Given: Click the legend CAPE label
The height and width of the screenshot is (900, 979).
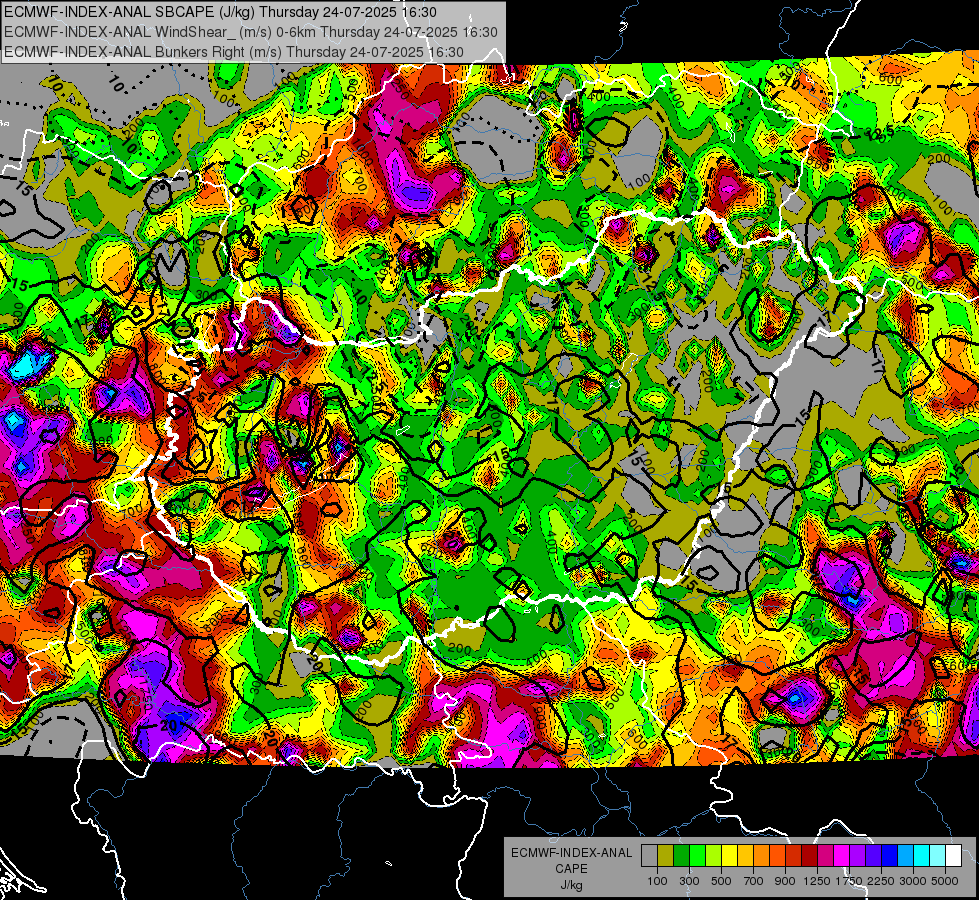Looking at the screenshot, I should click(571, 868).
